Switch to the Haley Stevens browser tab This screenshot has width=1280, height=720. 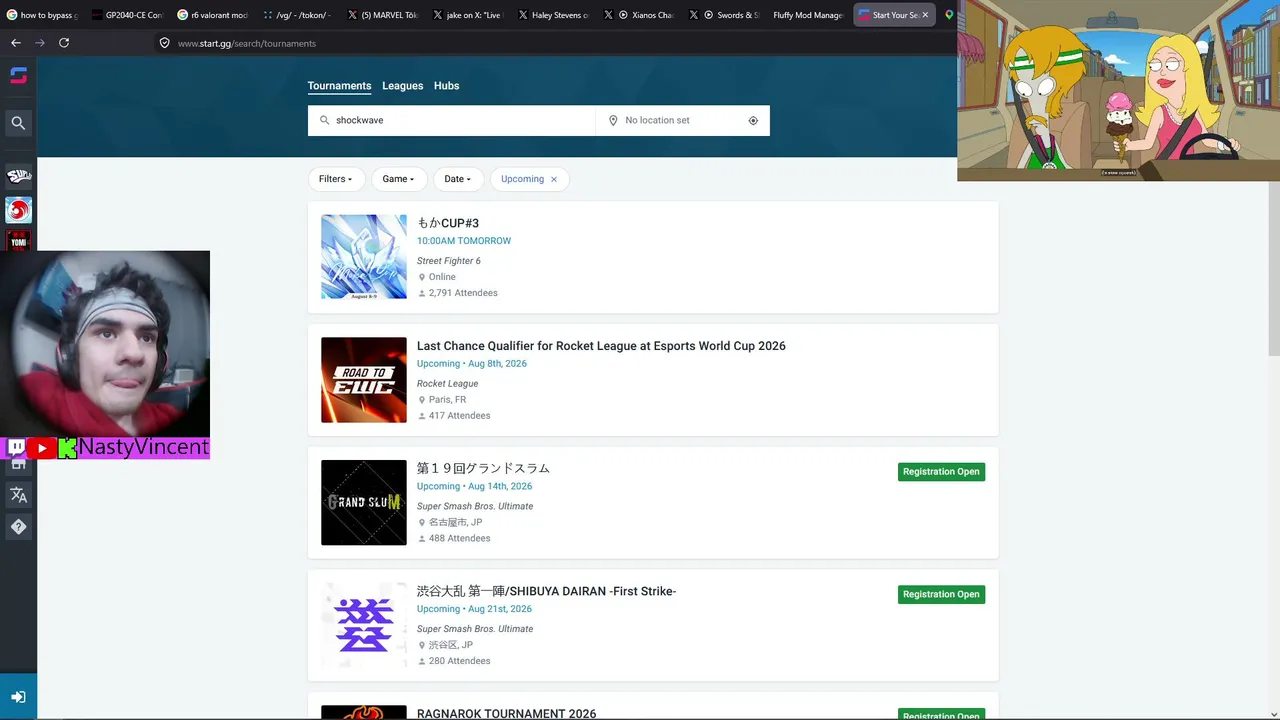(553, 15)
